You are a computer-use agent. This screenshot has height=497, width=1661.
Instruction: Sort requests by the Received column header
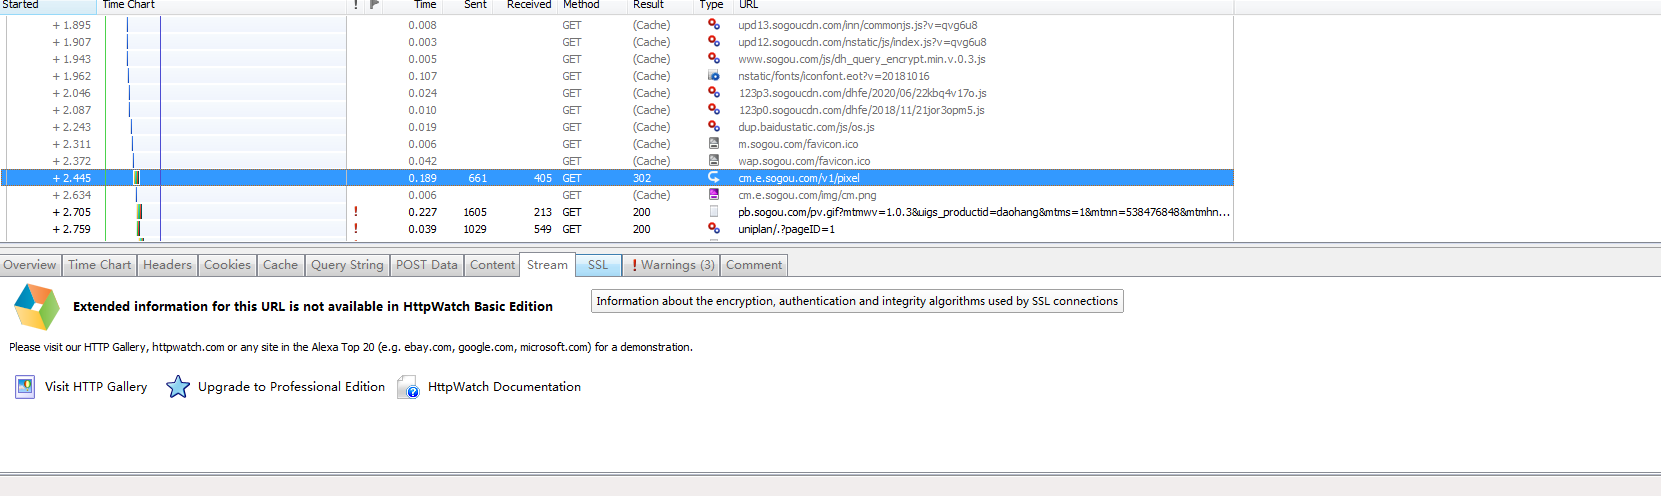(528, 5)
